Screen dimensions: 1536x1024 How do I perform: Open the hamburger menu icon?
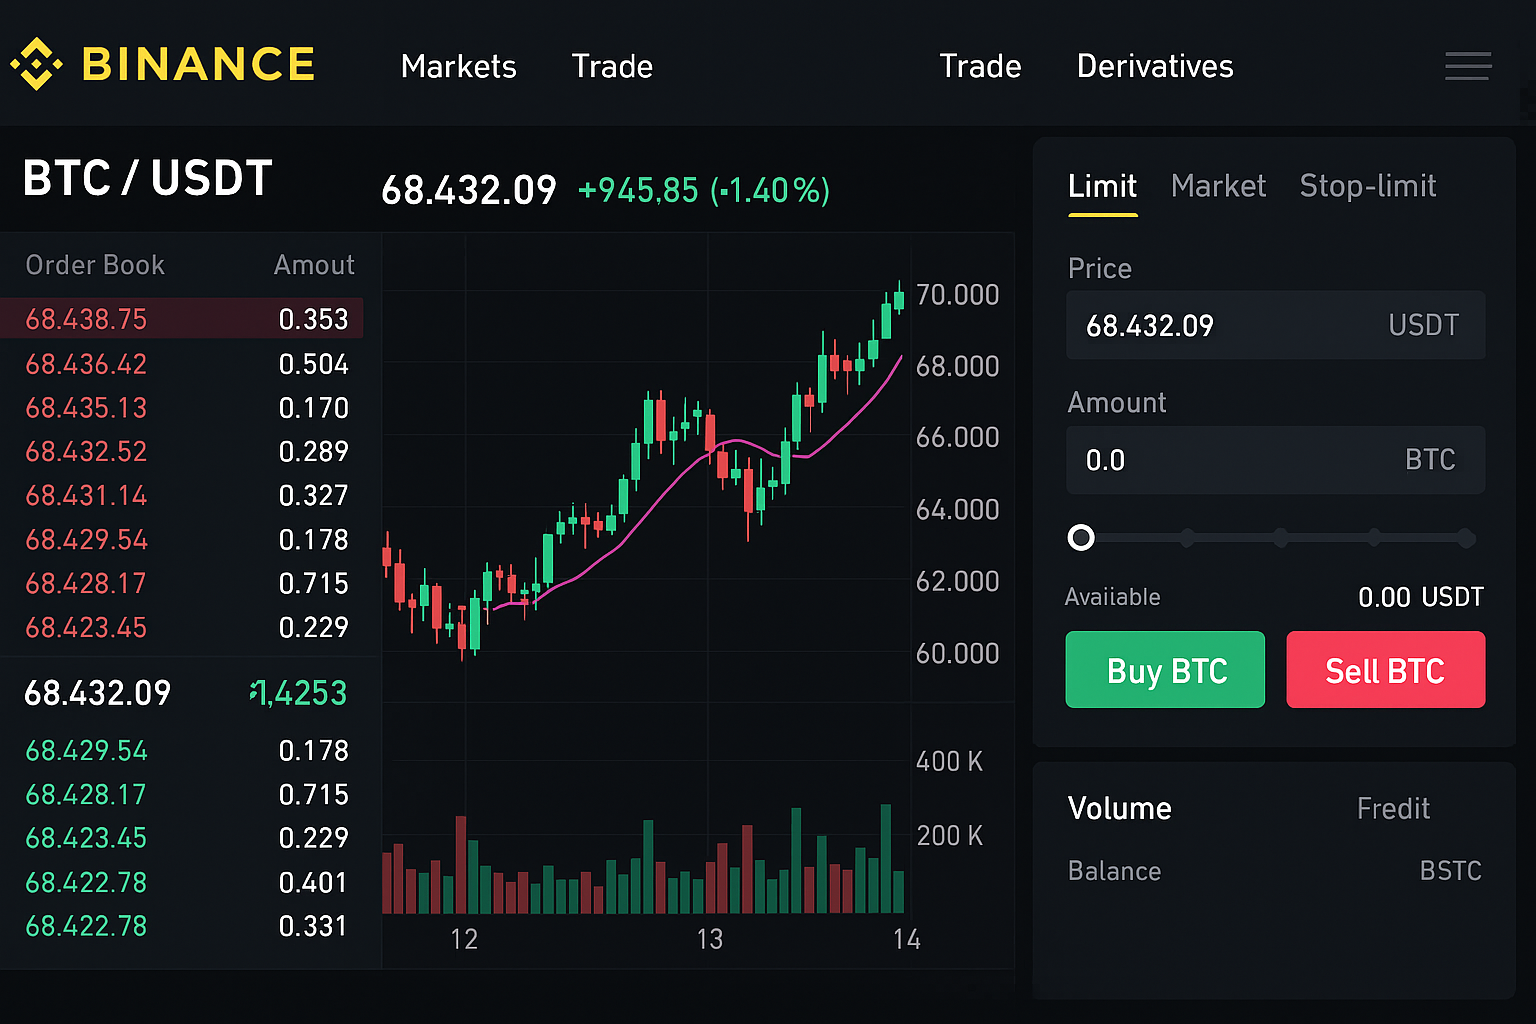pos(1468,66)
